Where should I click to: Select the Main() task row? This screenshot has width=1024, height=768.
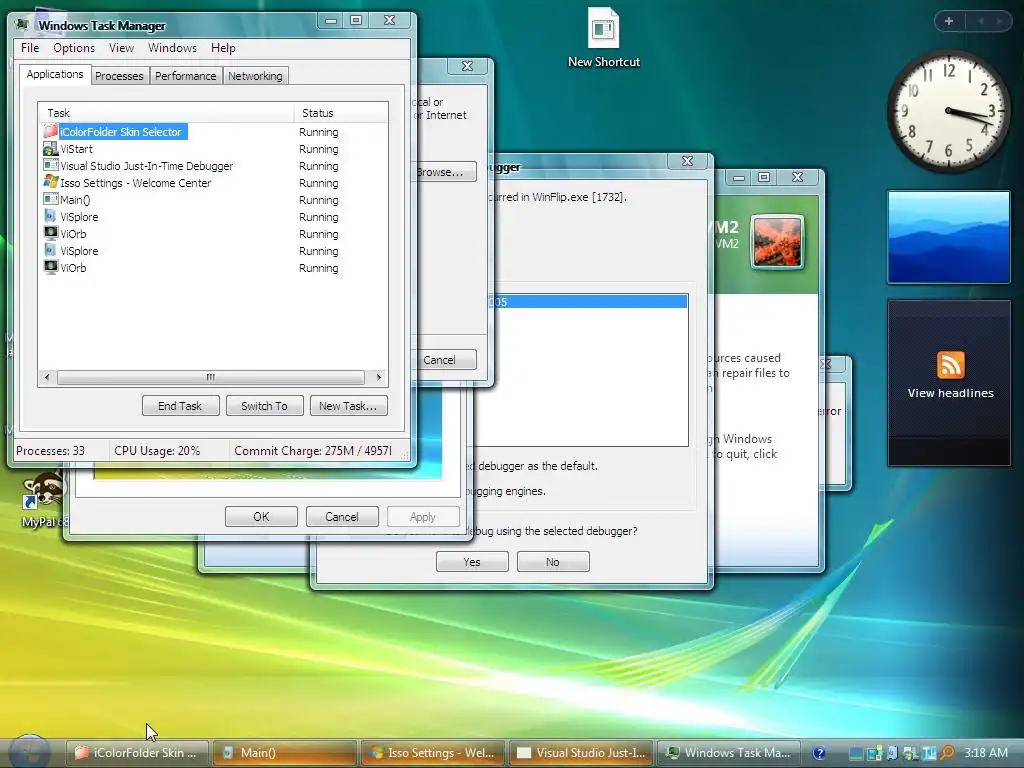point(213,200)
